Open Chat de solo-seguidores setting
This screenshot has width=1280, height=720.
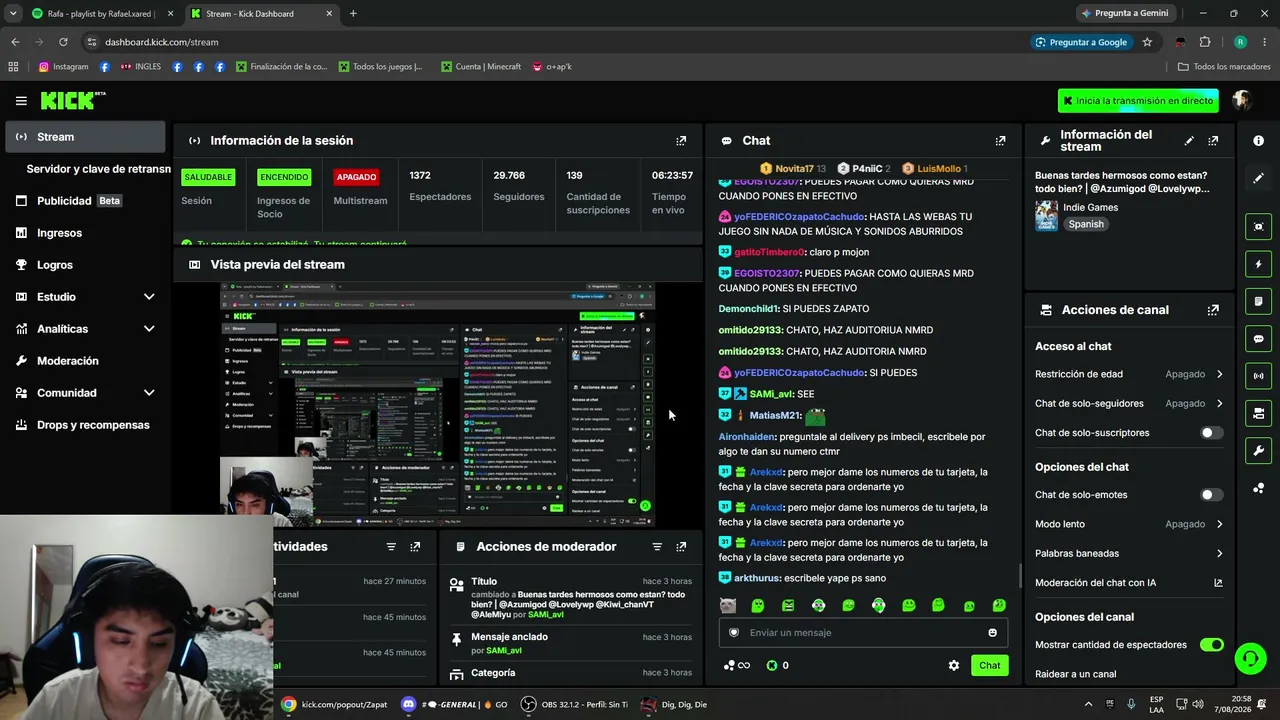point(1129,403)
